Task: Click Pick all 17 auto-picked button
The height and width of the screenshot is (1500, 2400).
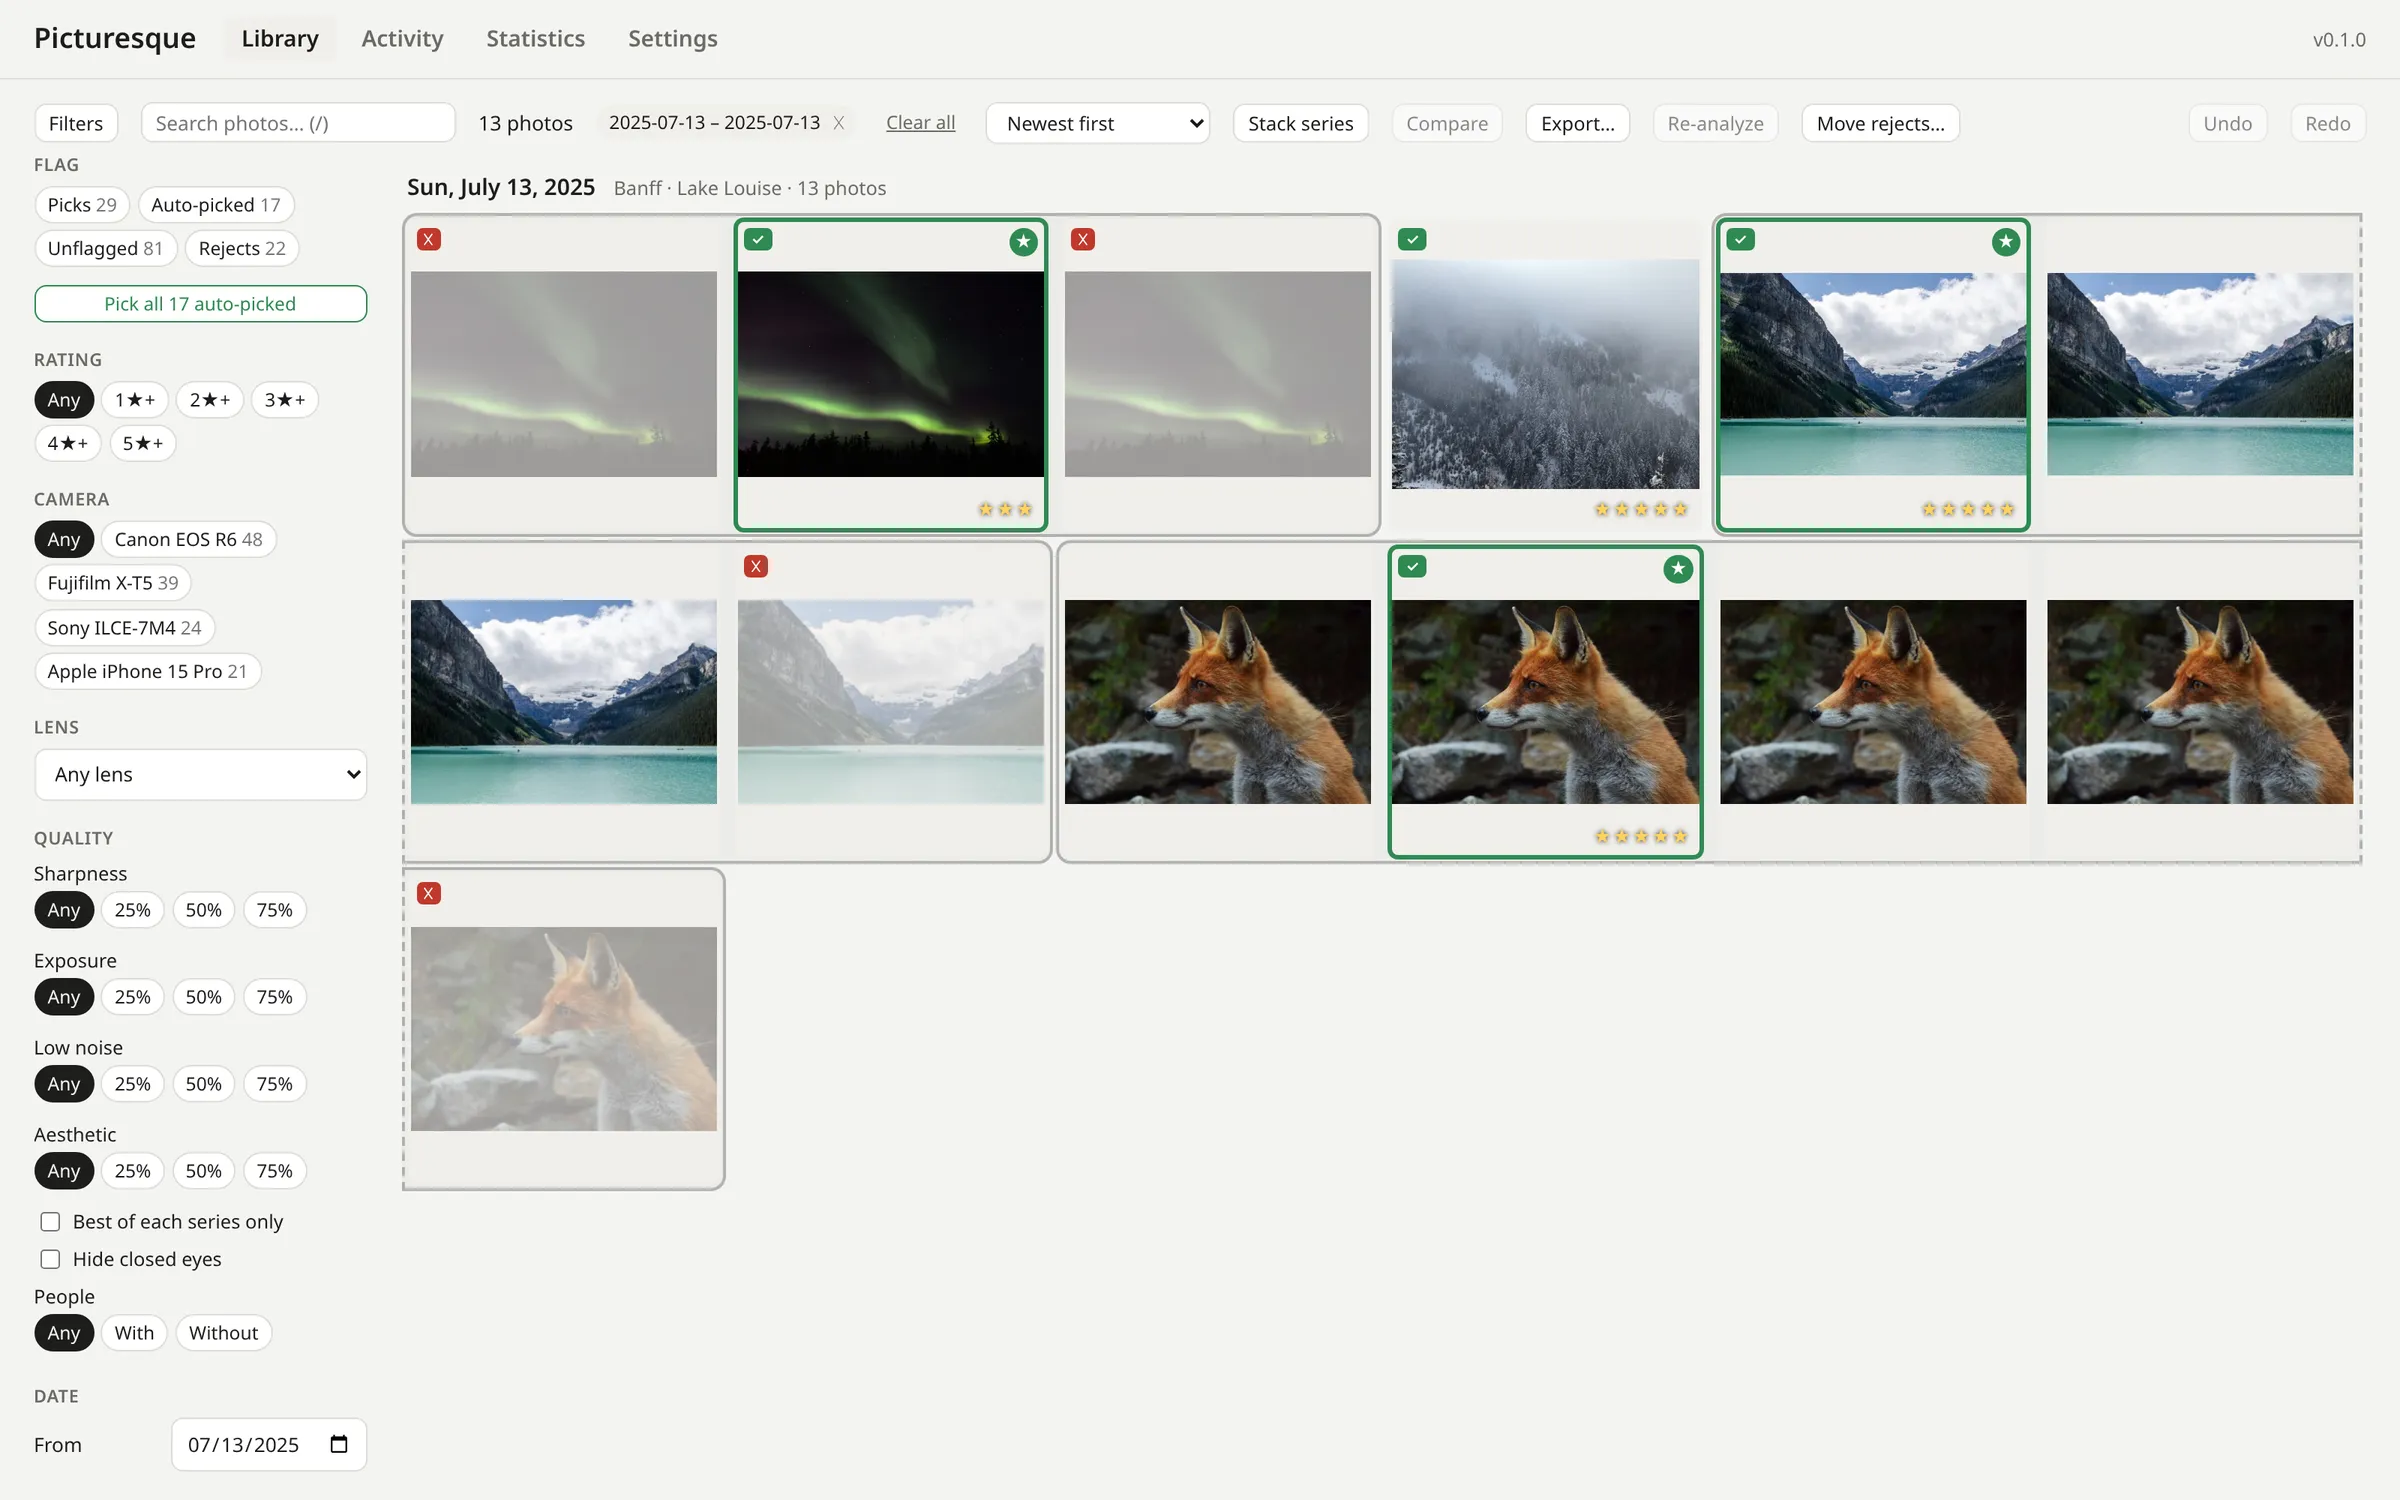Action: click(201, 304)
